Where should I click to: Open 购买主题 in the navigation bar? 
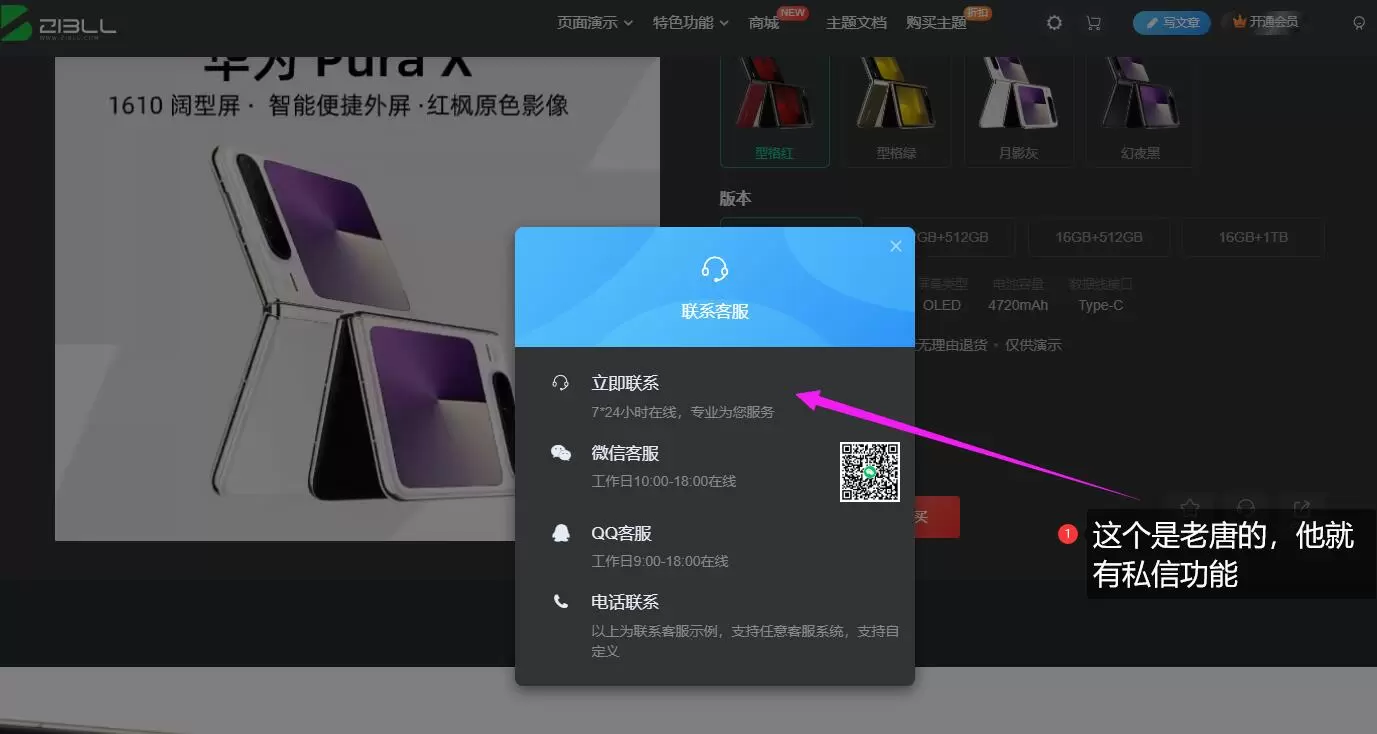[x=936, y=22]
